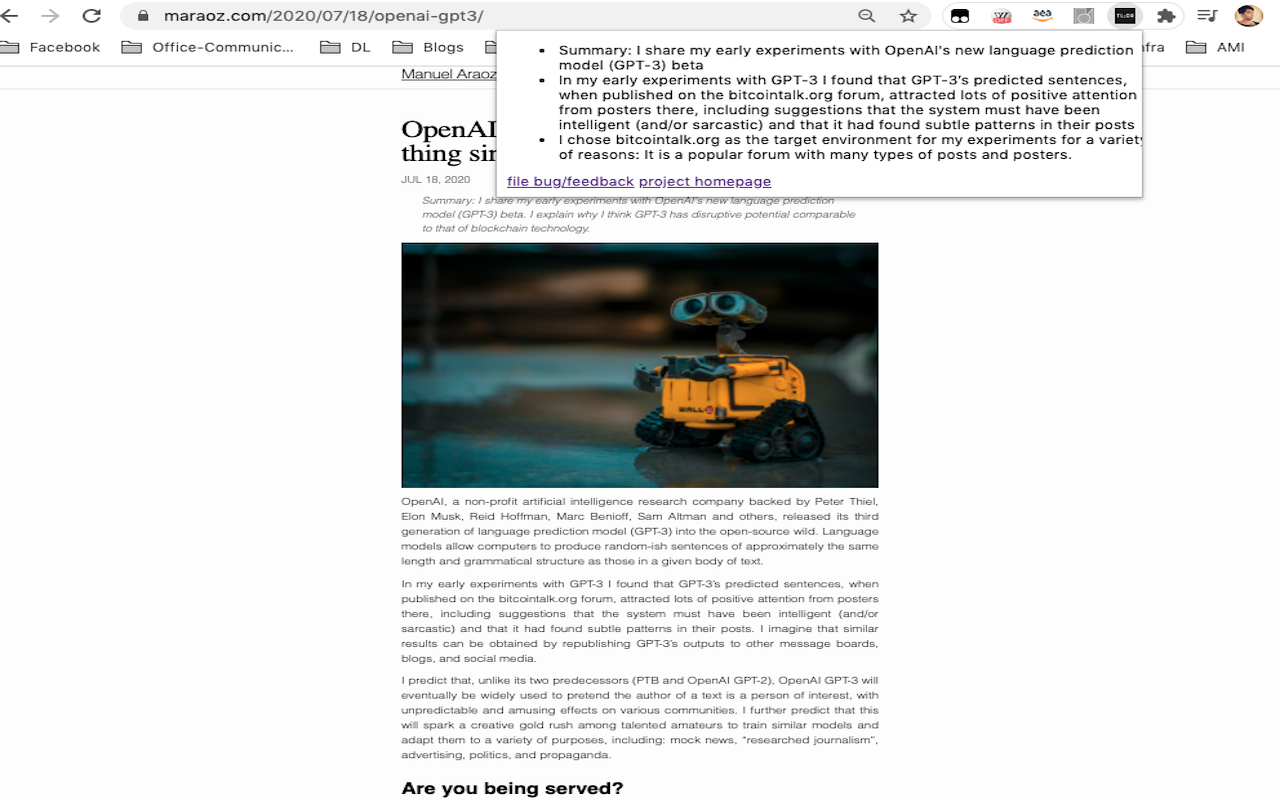Open the Chrome profile avatar
The image size is (1280, 800).
pyautogui.click(x=1248, y=16)
